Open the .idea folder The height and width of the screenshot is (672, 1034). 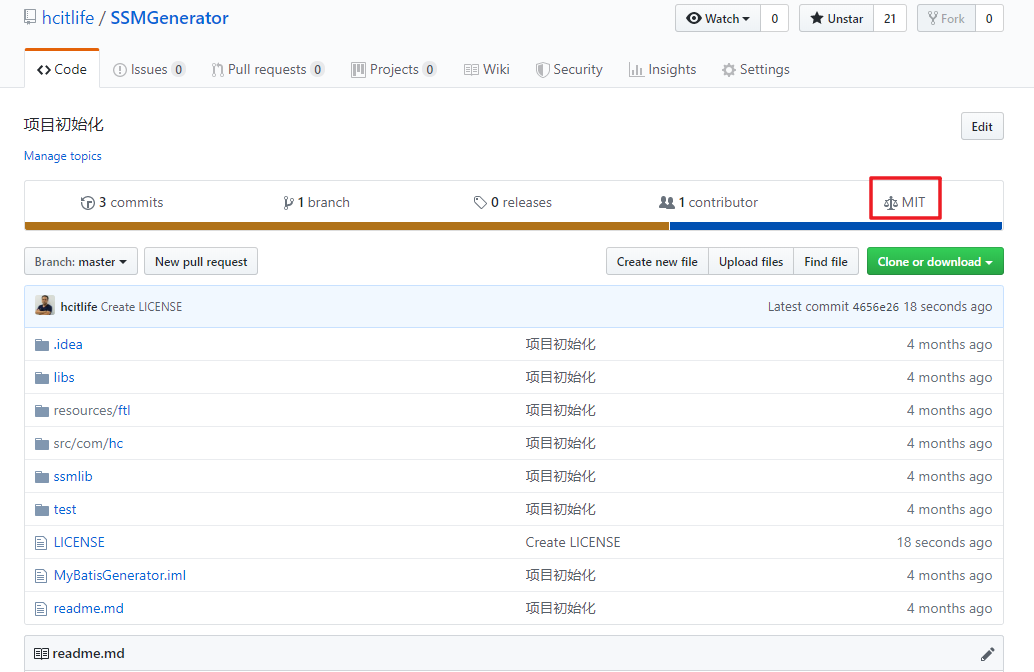68,344
